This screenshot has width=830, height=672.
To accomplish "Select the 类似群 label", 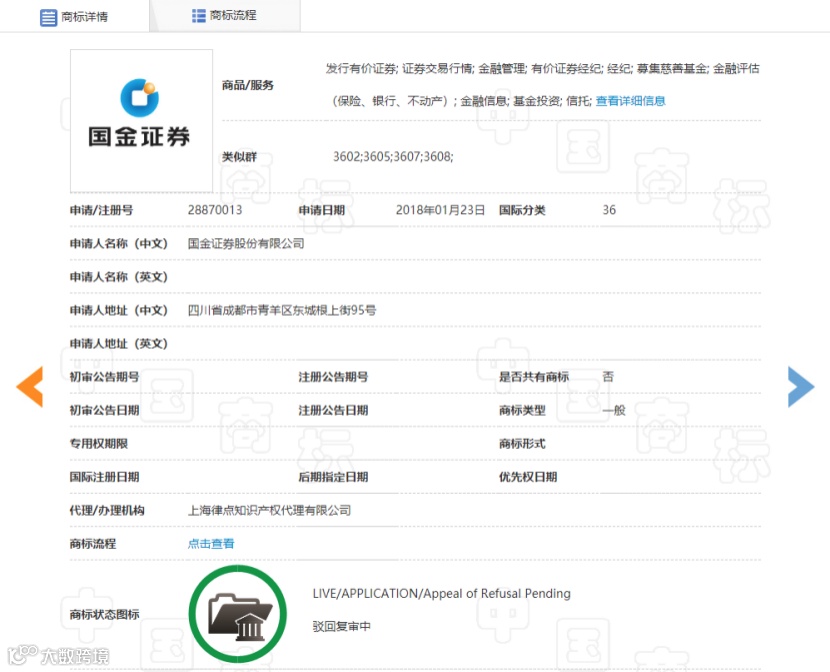I will [x=239, y=157].
